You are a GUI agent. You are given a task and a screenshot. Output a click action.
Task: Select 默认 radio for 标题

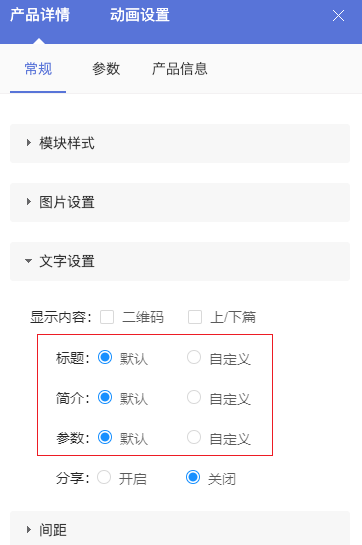[105, 357]
